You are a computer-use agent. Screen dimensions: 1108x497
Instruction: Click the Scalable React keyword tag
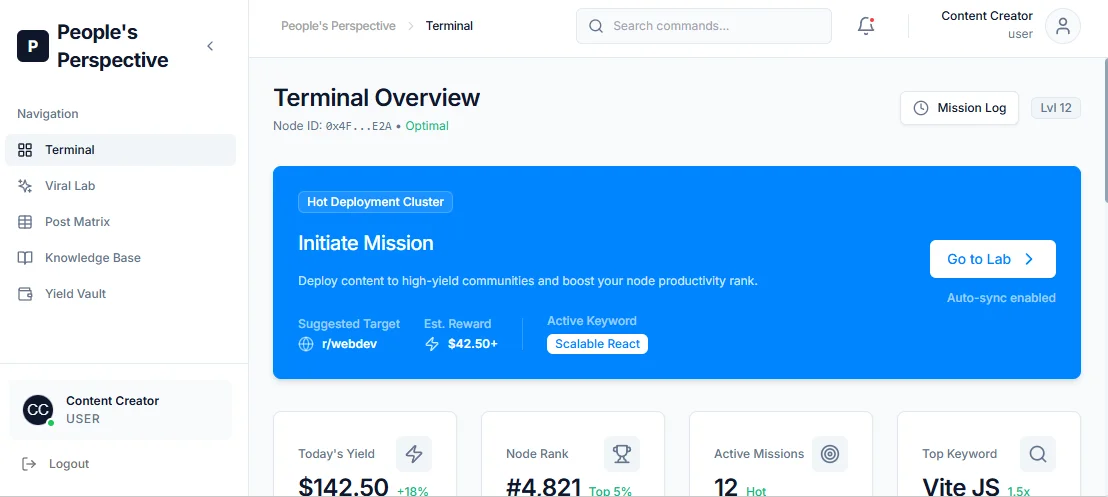coord(597,344)
